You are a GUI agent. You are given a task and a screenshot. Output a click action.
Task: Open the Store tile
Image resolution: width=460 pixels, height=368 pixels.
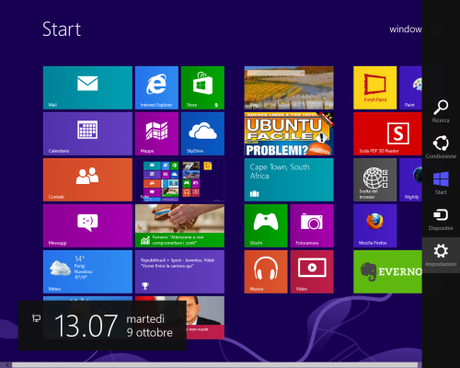(x=203, y=88)
